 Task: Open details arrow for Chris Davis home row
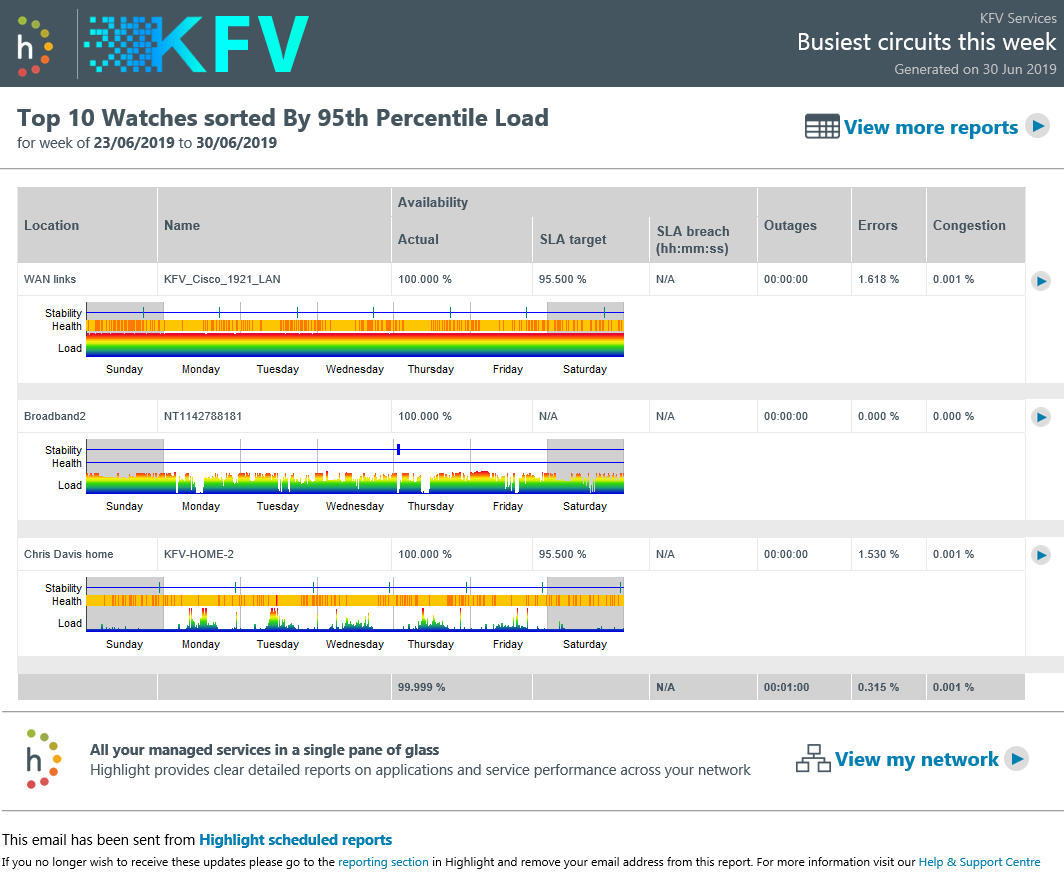1040,555
